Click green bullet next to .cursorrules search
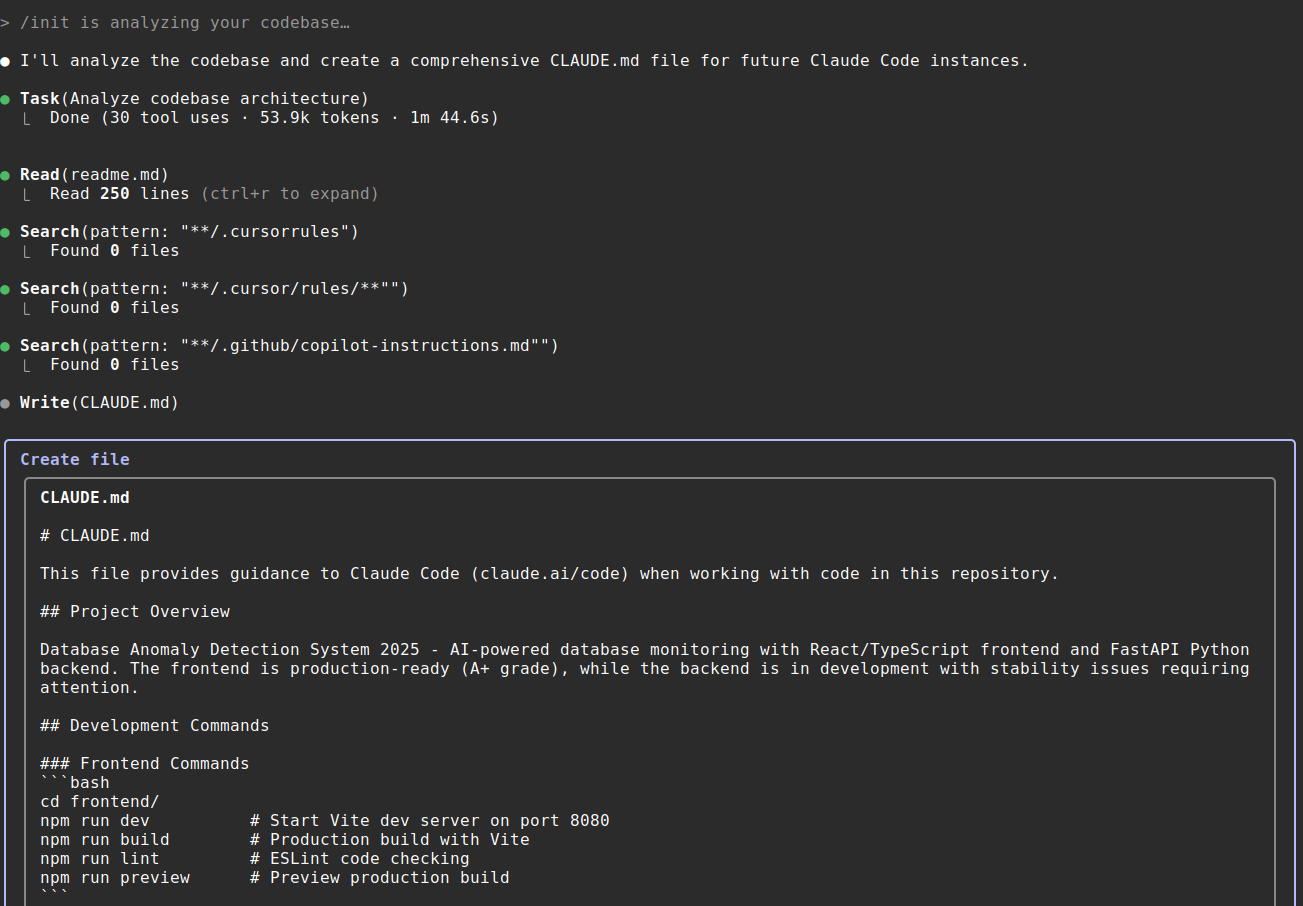Viewport: 1303px width, 906px height. pyautogui.click(x=5, y=232)
